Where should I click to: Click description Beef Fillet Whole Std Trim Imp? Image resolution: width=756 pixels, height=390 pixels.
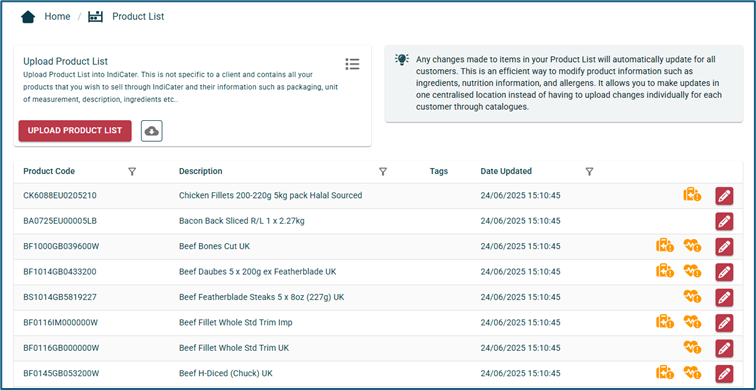coord(236,323)
